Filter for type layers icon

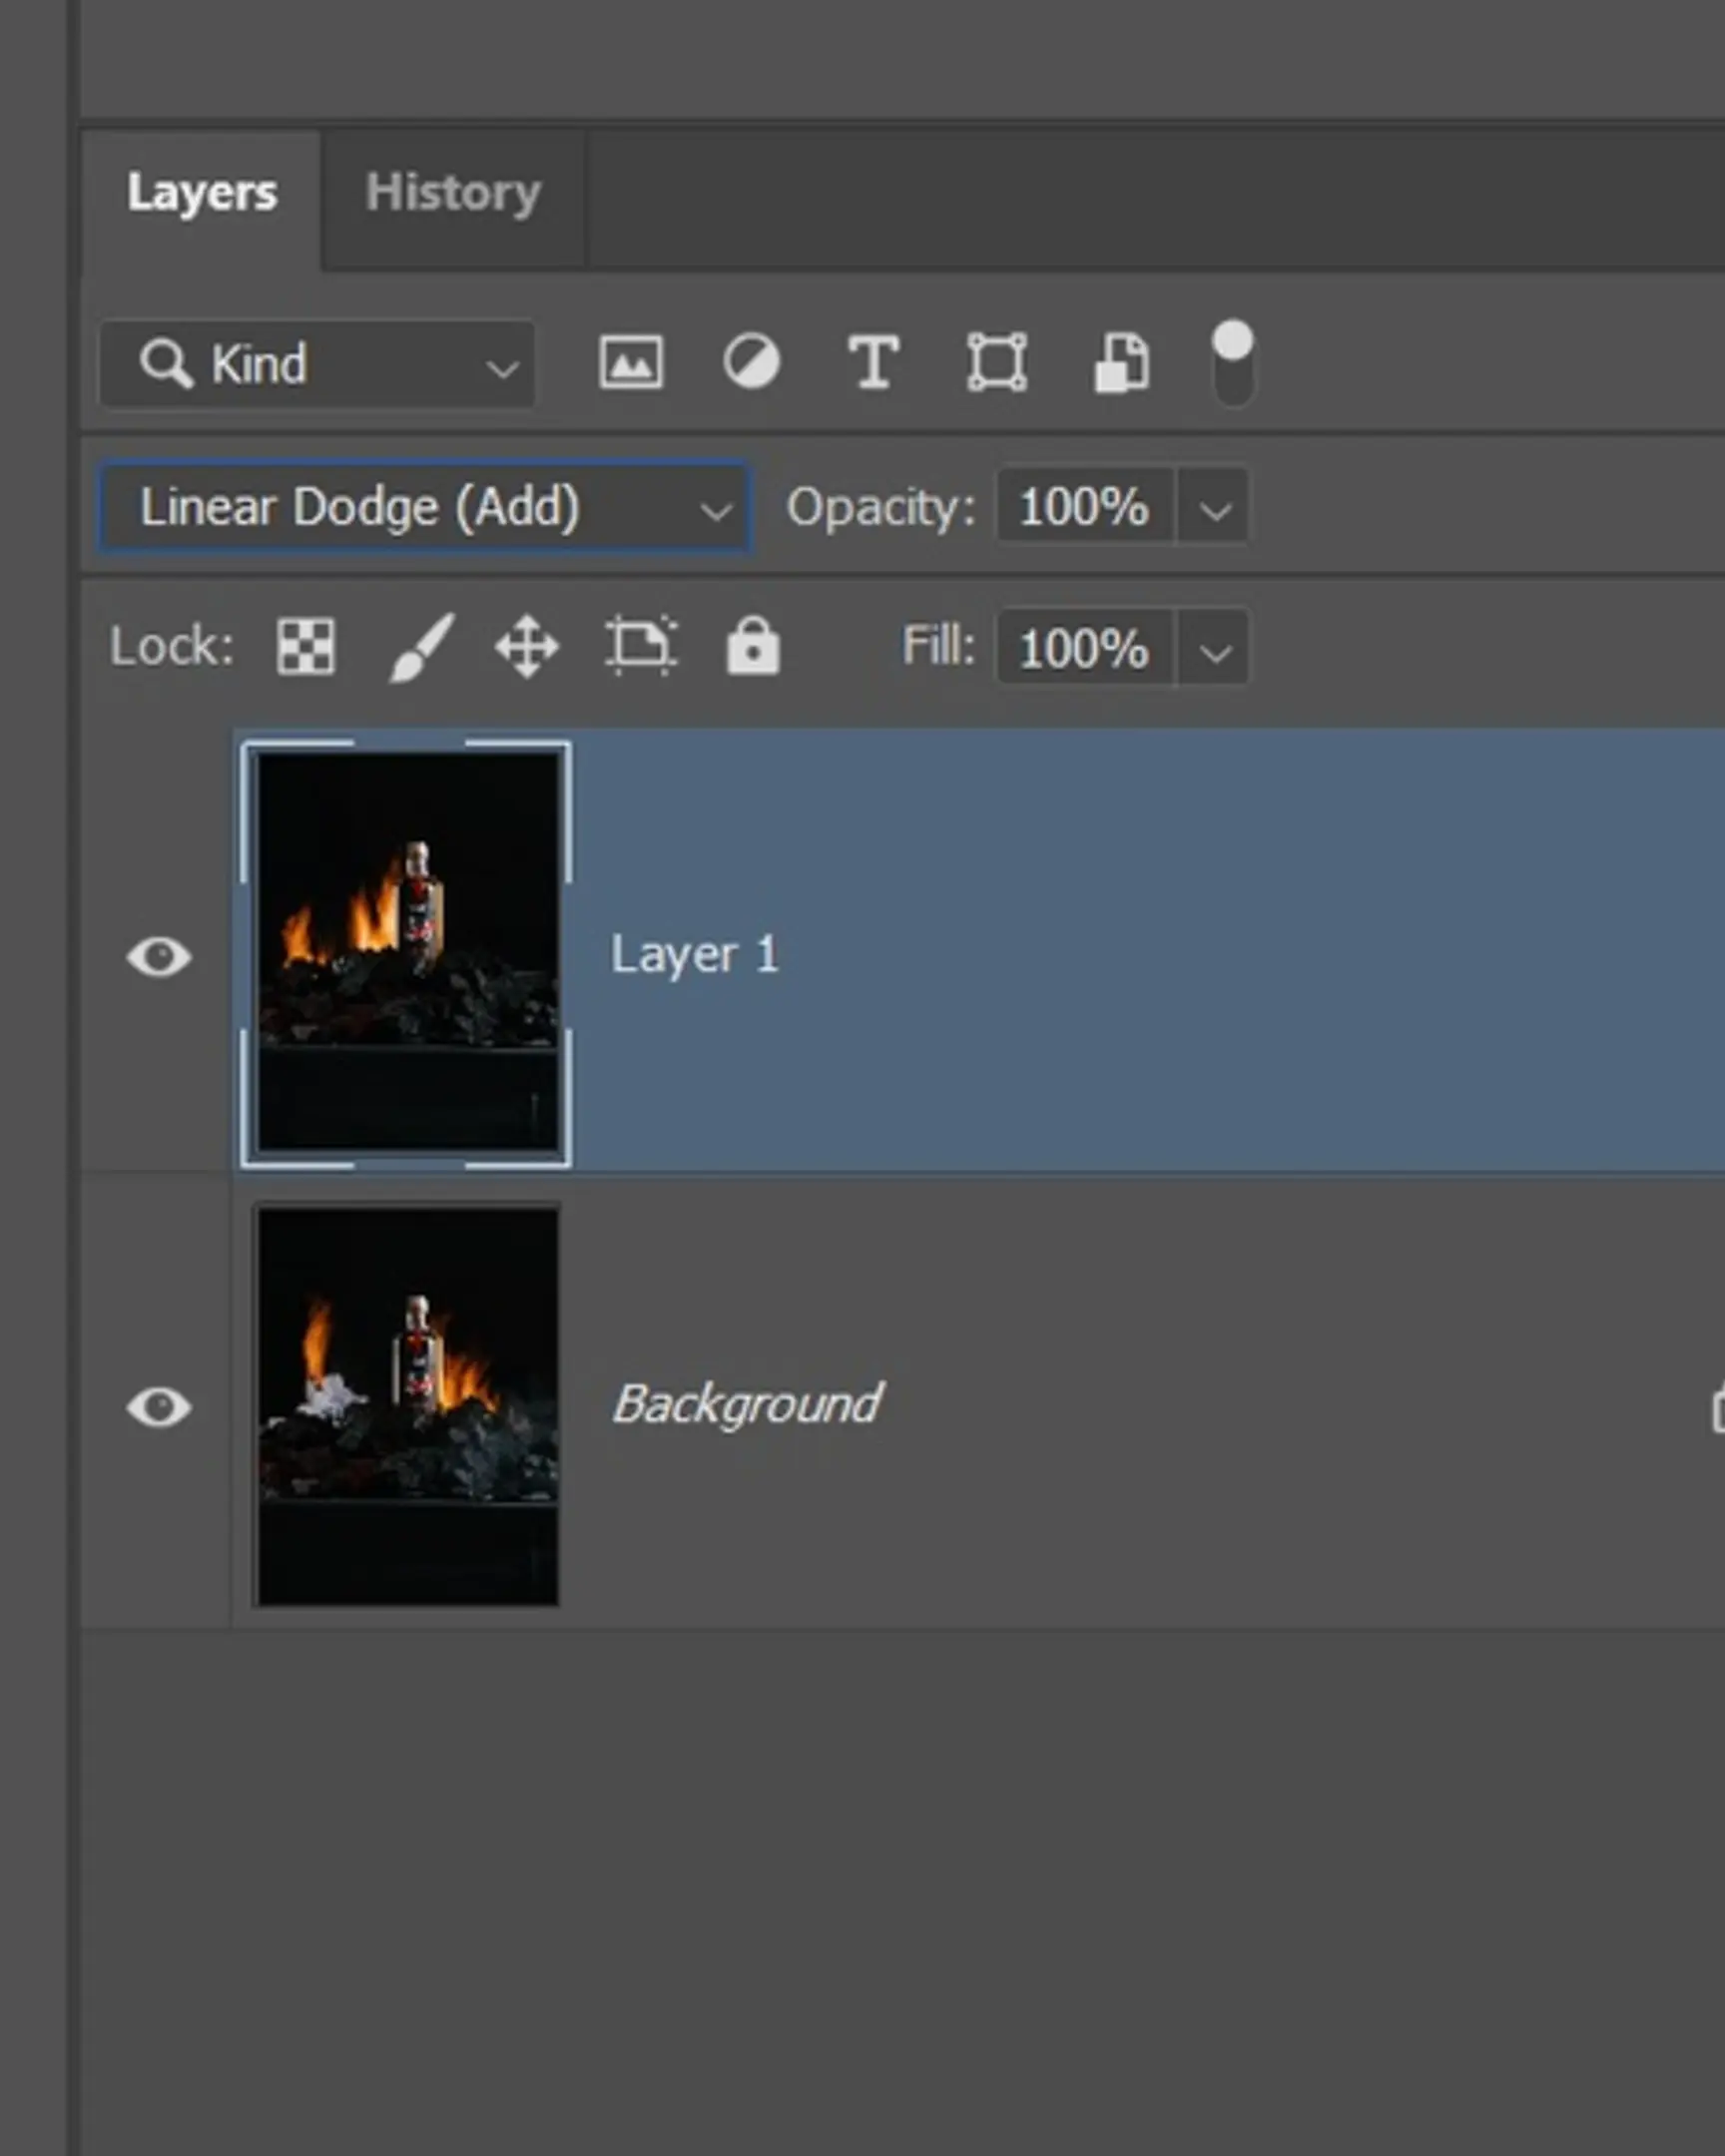pyautogui.click(x=873, y=362)
